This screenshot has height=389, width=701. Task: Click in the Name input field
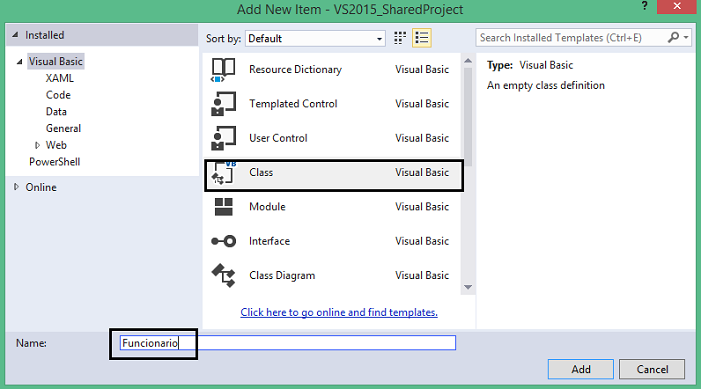coord(288,343)
